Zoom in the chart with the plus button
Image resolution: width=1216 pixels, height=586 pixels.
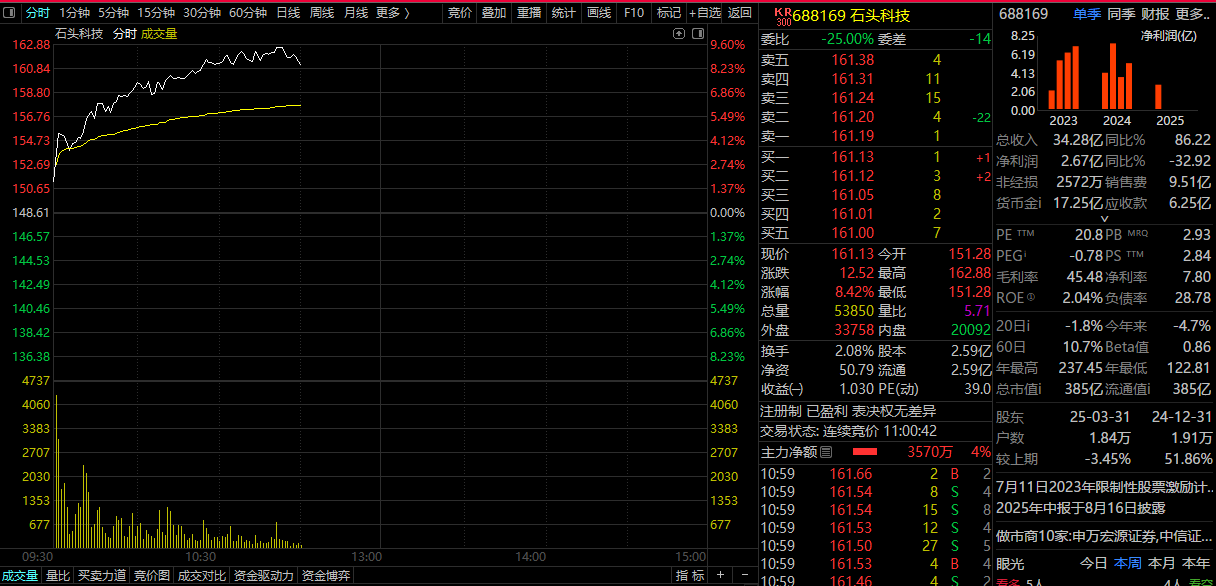click(720, 575)
